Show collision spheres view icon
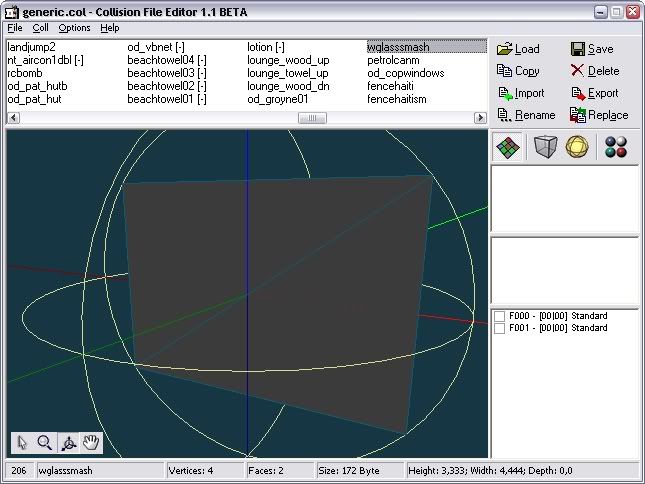The width and height of the screenshot is (645, 484). [577, 147]
